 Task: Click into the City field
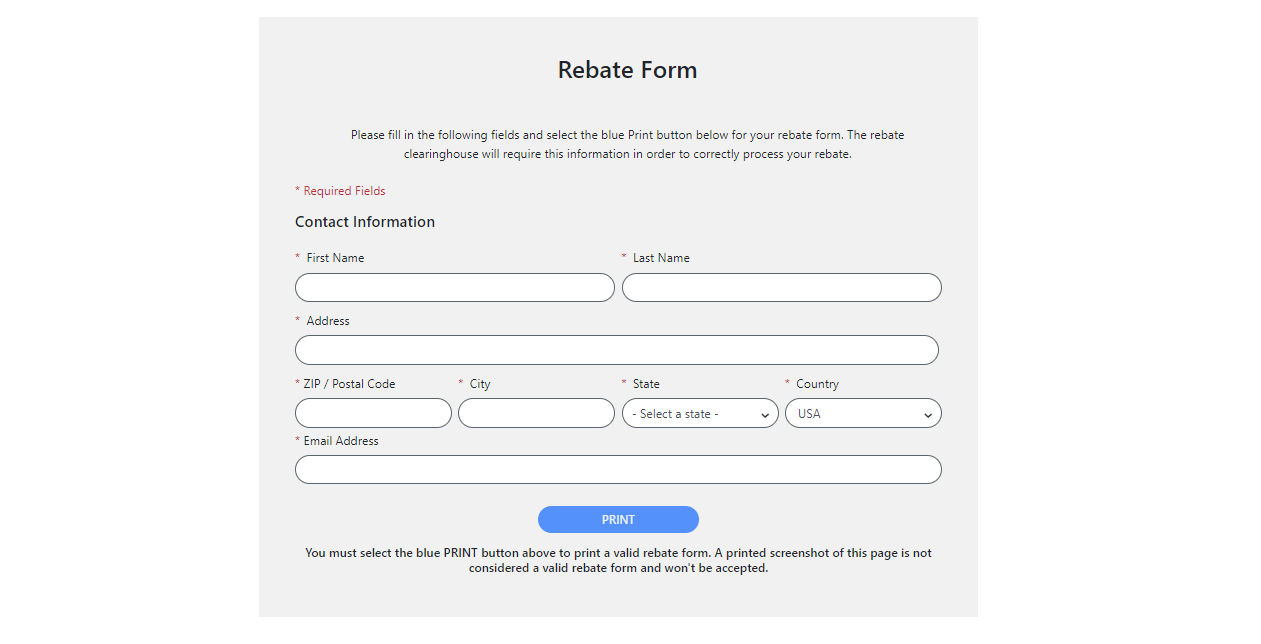click(x=536, y=413)
